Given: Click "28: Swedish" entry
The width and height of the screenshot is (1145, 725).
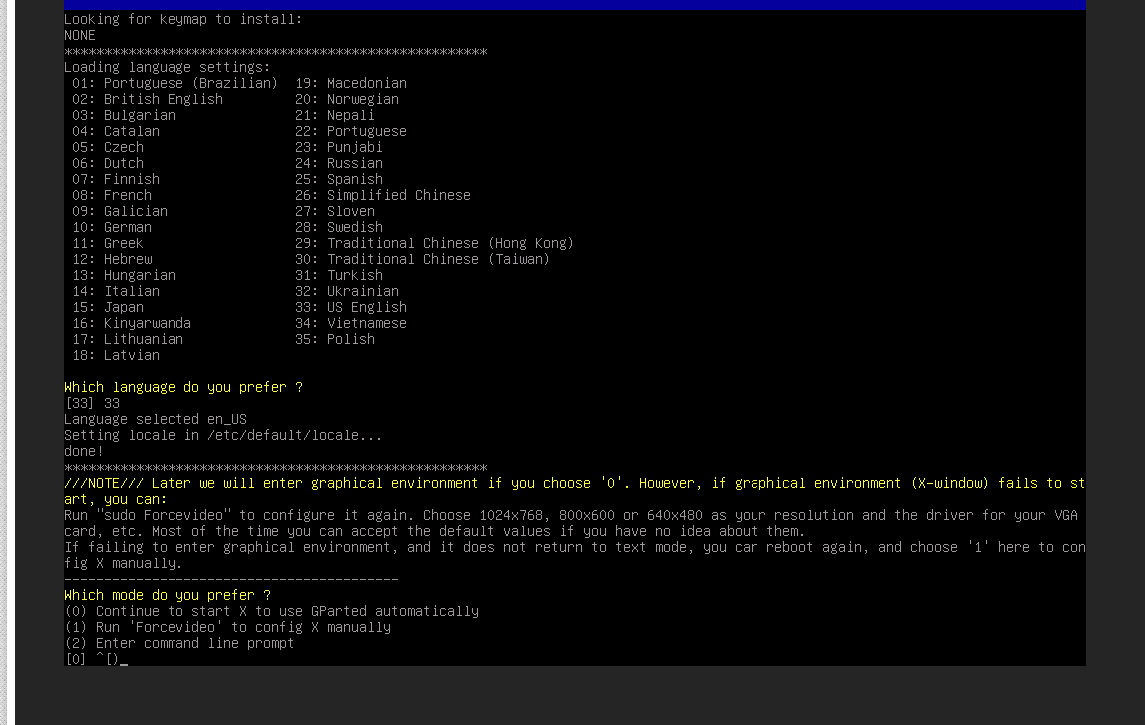Looking at the screenshot, I should [x=339, y=228].
